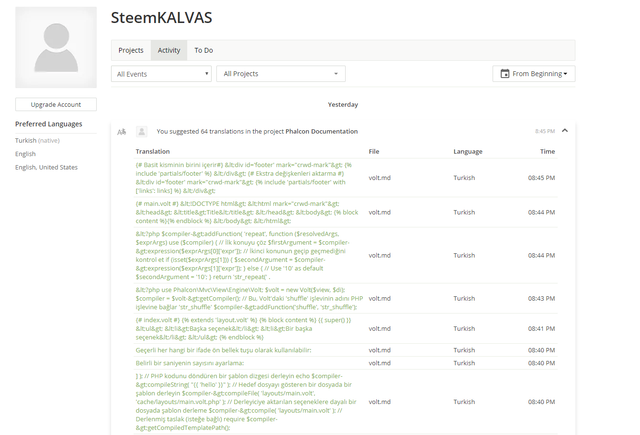Select the Activity tab

(169, 50)
